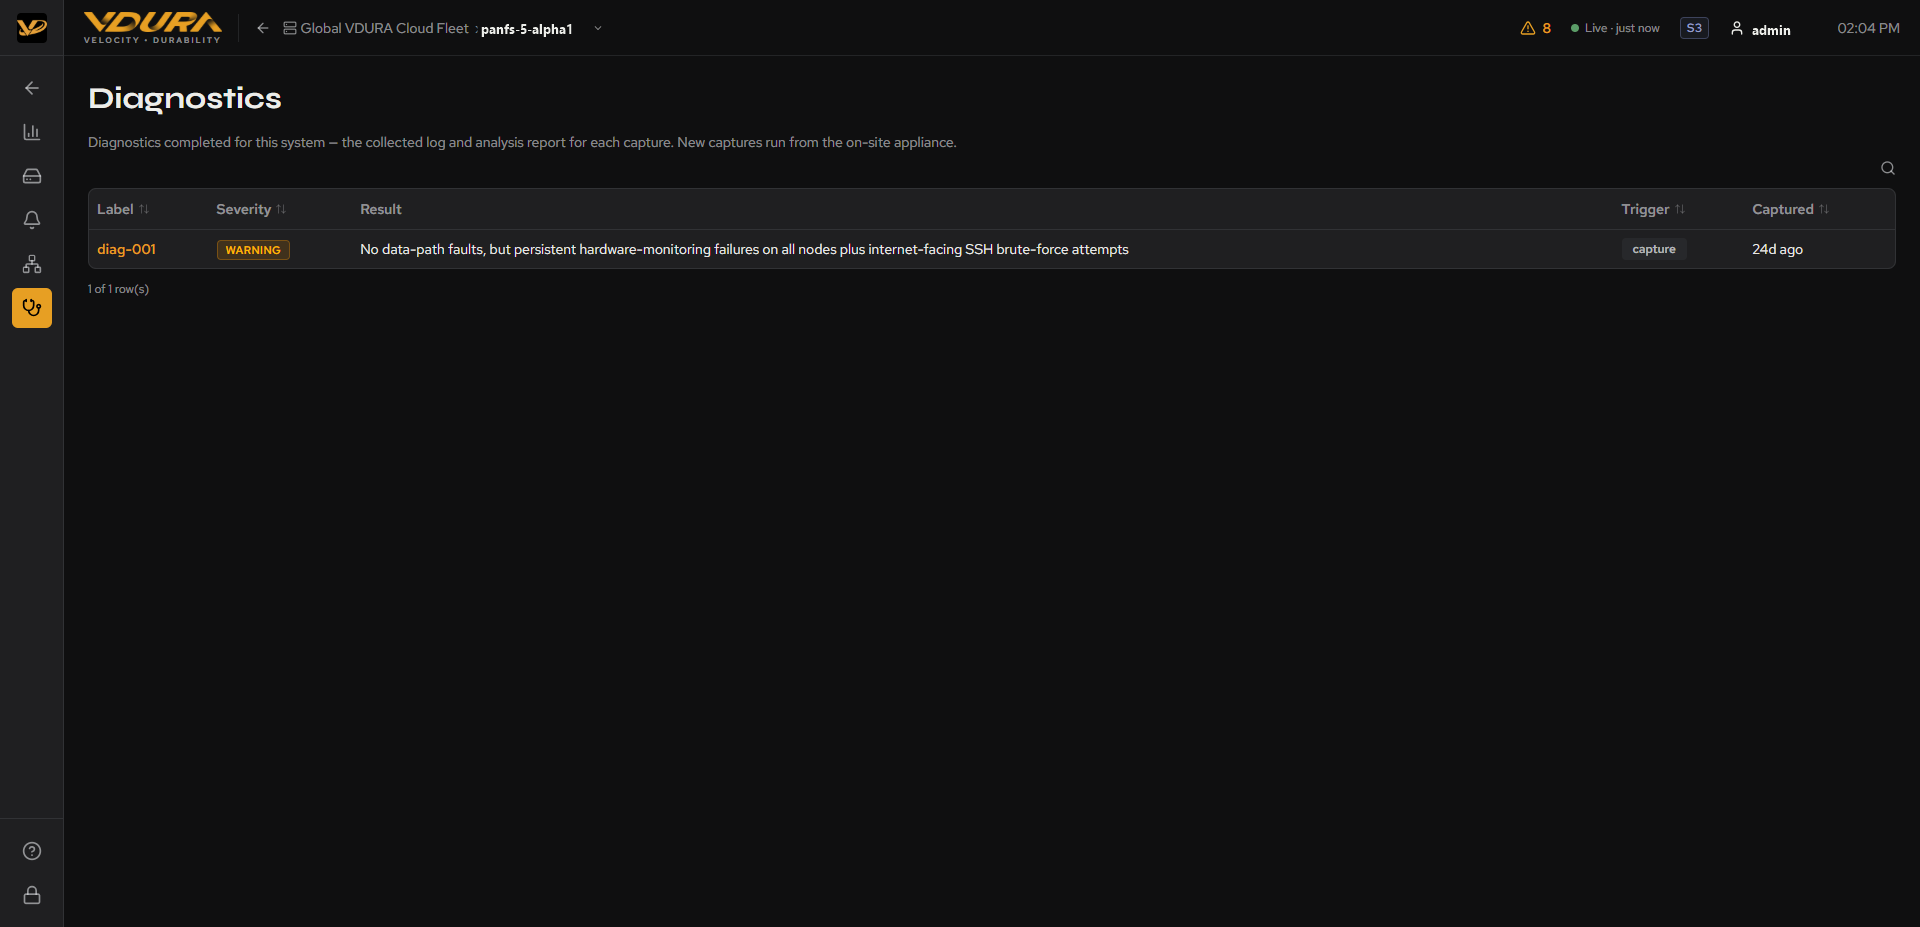The height and width of the screenshot is (927, 1920).
Task: Open the help question mark icon
Action: [x=32, y=851]
